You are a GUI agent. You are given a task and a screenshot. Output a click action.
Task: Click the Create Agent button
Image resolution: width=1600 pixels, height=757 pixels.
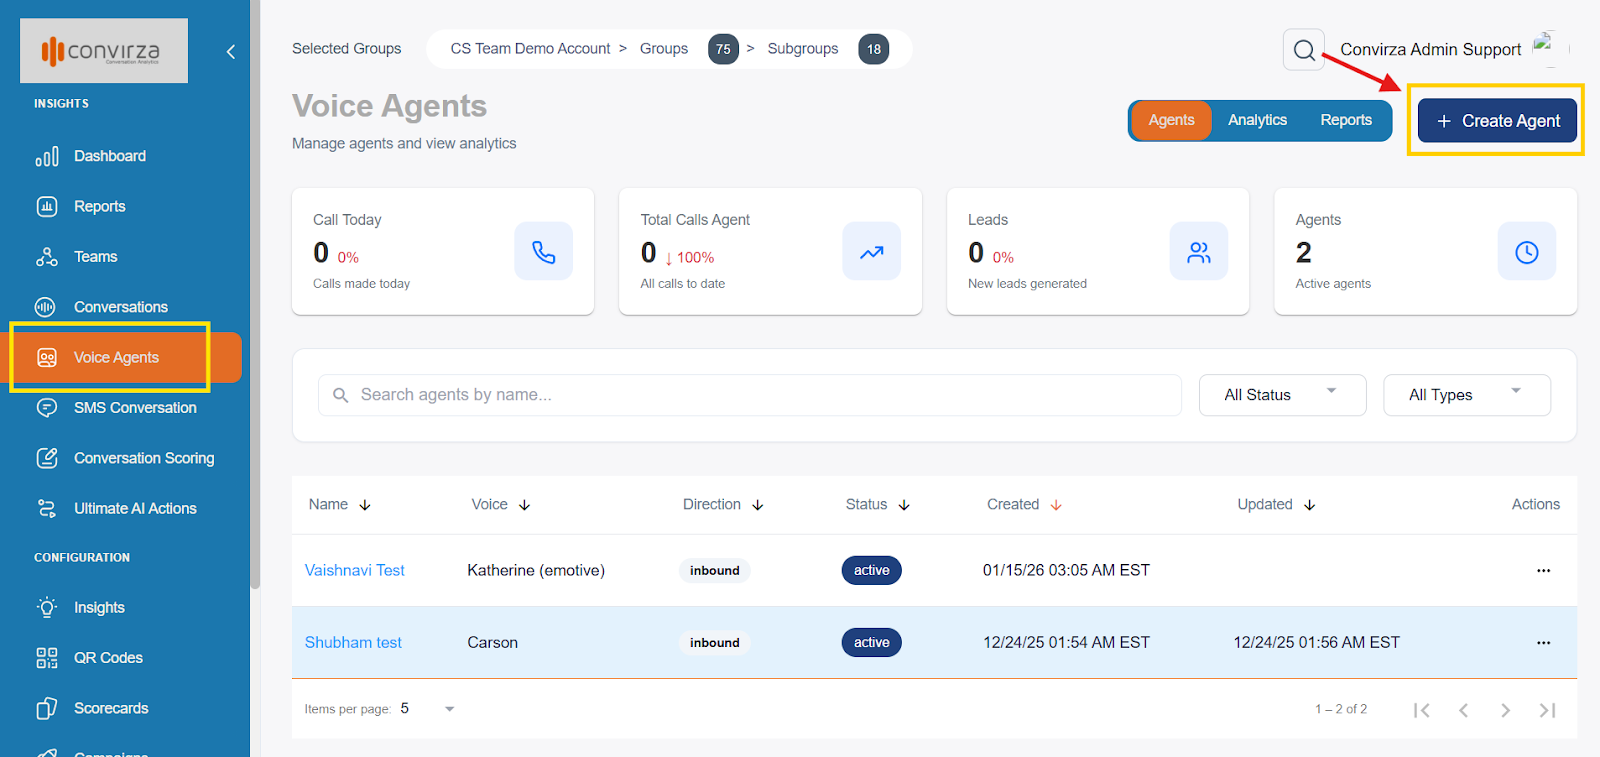[1497, 121]
